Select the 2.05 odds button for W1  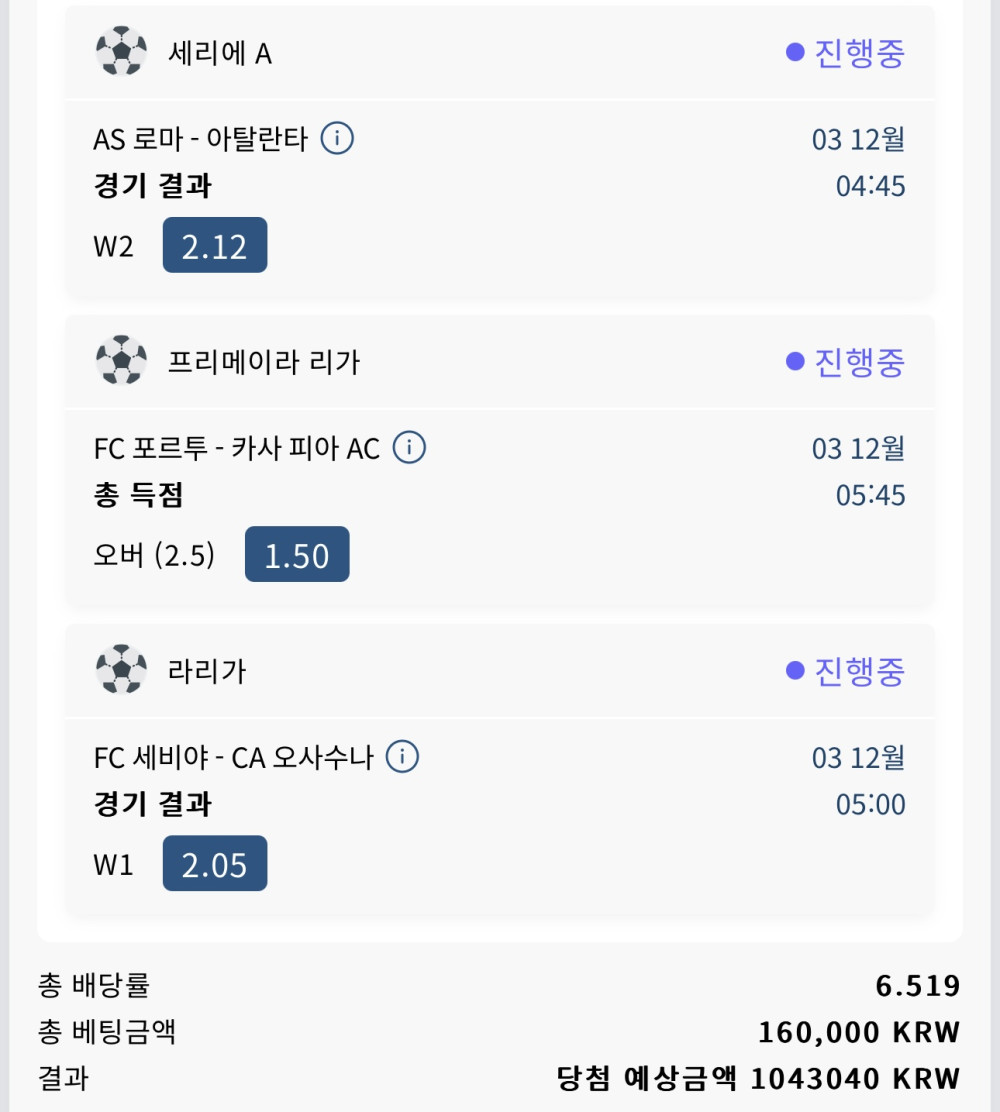pyautogui.click(x=215, y=864)
